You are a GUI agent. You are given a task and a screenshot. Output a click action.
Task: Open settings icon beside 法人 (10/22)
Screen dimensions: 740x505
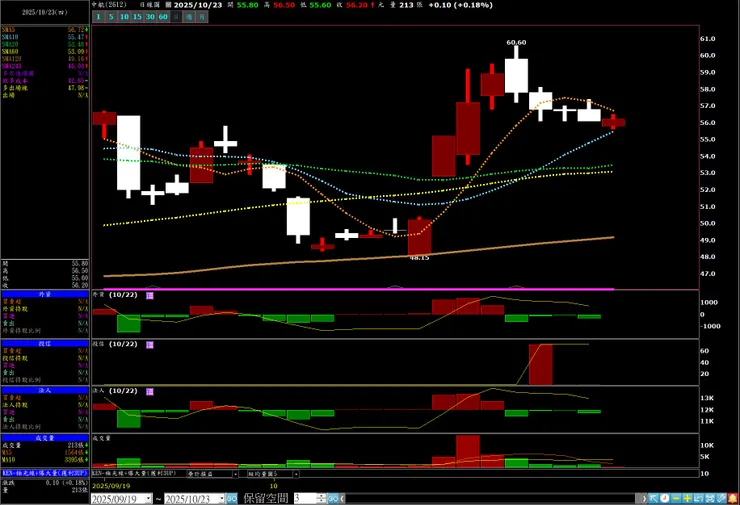click(x=150, y=392)
